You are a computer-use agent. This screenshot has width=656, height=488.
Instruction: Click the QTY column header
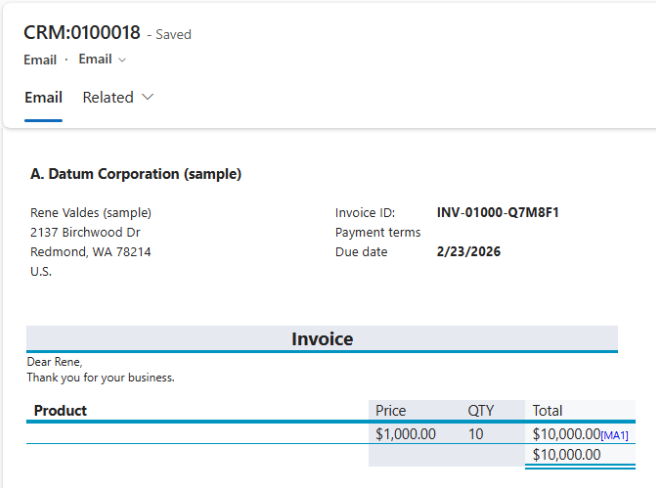[x=481, y=410]
